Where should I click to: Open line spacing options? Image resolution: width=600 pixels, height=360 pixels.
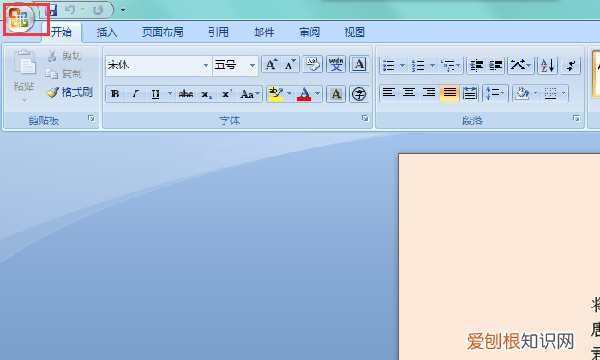[x=495, y=93]
